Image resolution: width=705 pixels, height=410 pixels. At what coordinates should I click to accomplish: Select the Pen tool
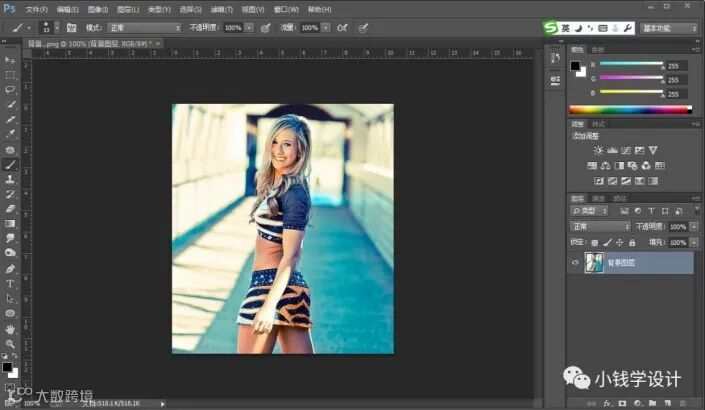pos(10,269)
